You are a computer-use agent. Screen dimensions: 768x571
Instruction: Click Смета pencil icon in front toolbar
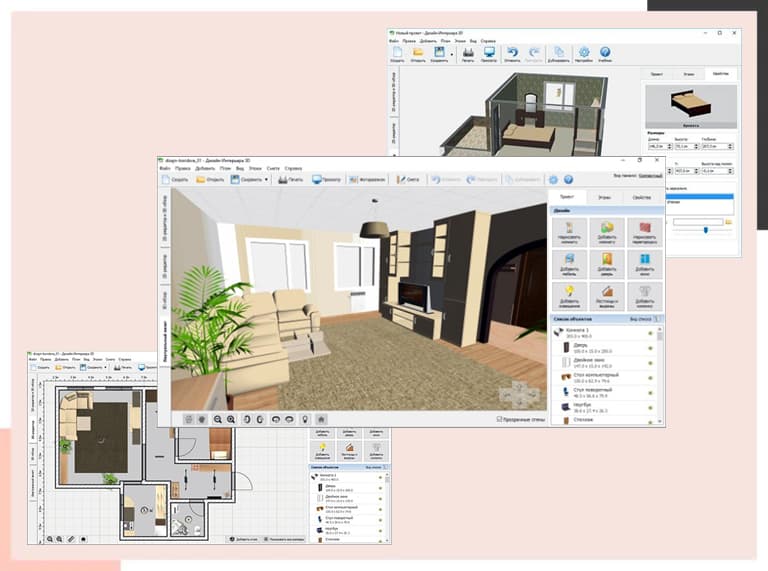[401, 180]
